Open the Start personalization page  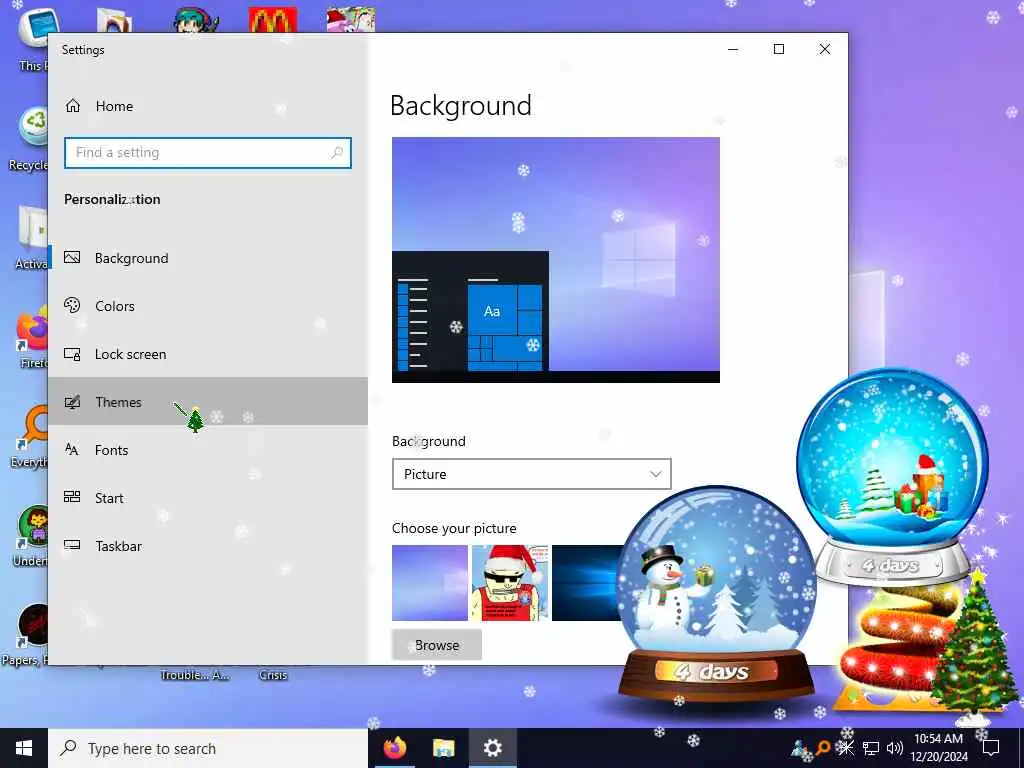pyautogui.click(x=208, y=498)
